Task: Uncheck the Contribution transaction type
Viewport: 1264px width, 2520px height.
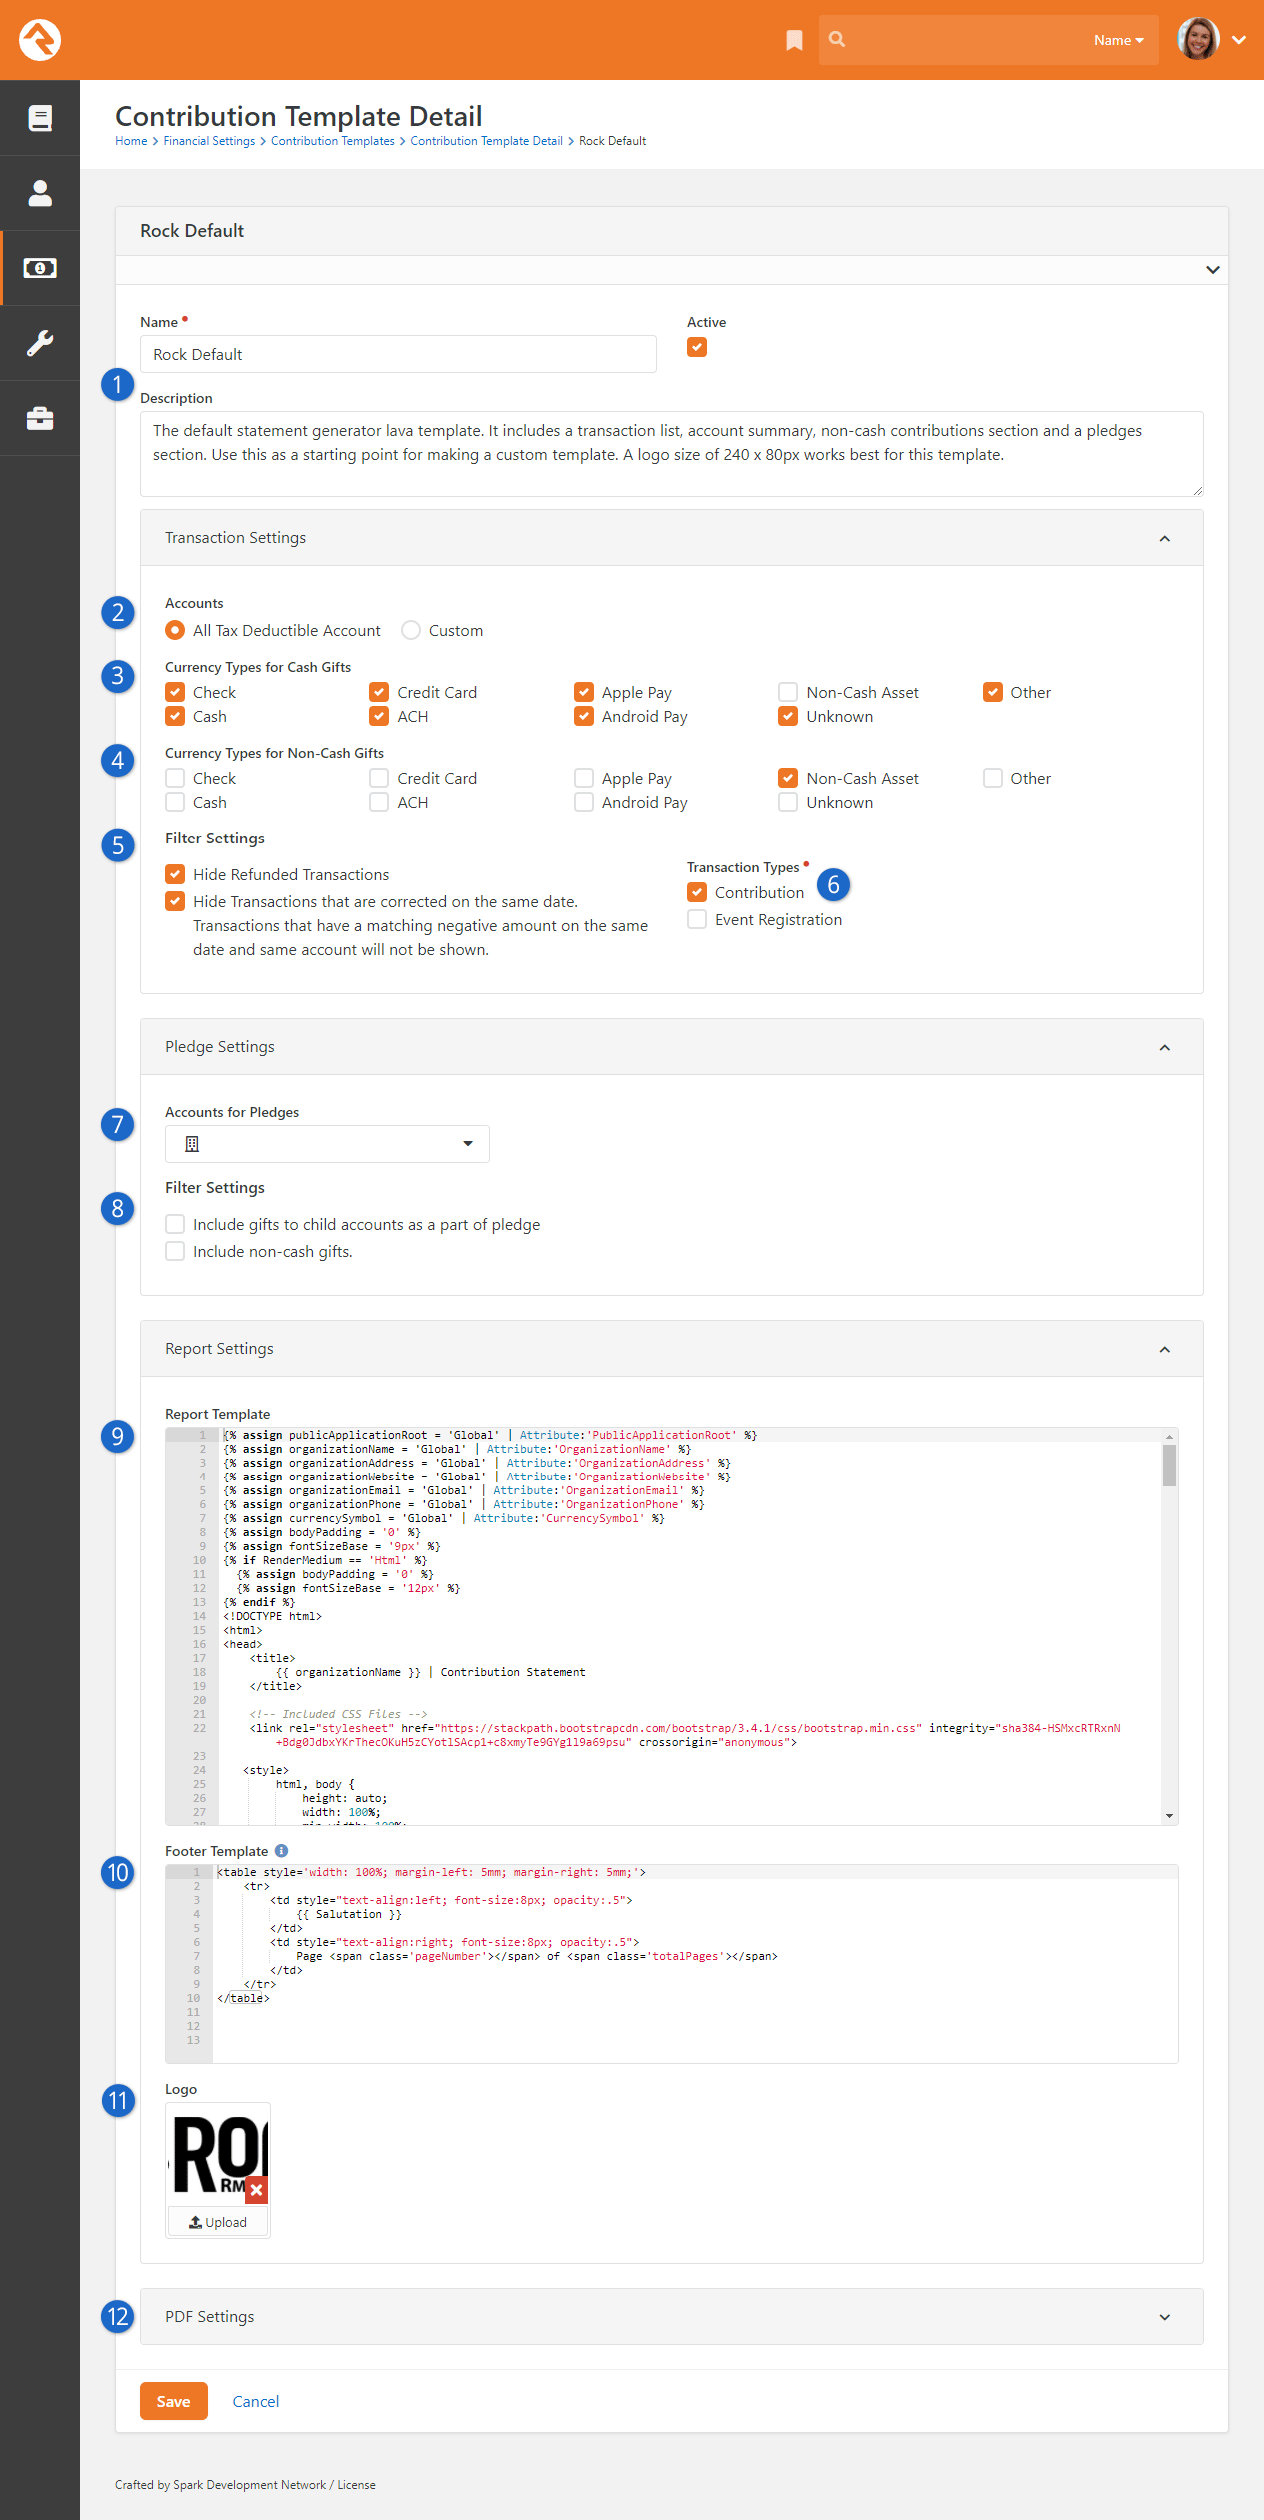Action: pos(697,892)
